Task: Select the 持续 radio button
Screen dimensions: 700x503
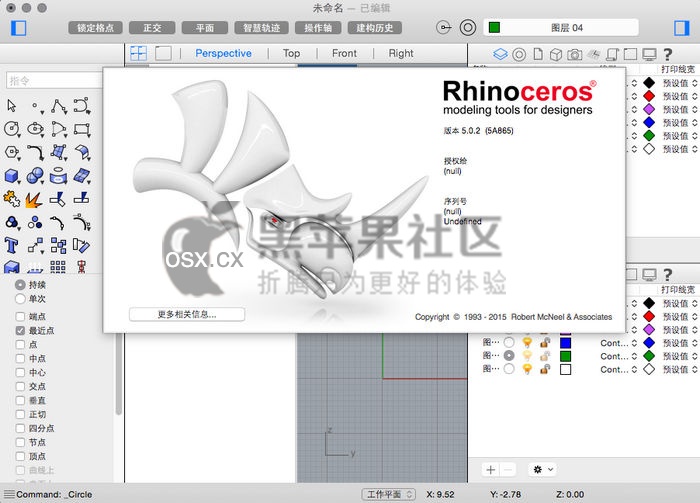Action: pyautogui.click(x=20, y=285)
